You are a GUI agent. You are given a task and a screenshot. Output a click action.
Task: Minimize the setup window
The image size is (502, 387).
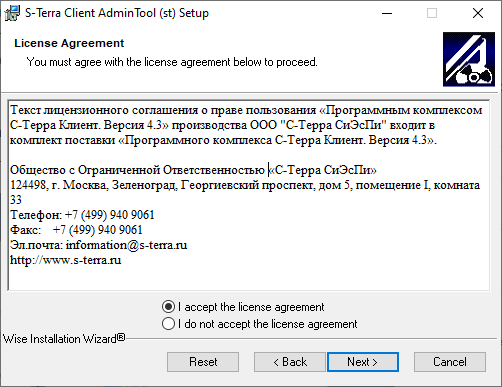[x=387, y=13]
